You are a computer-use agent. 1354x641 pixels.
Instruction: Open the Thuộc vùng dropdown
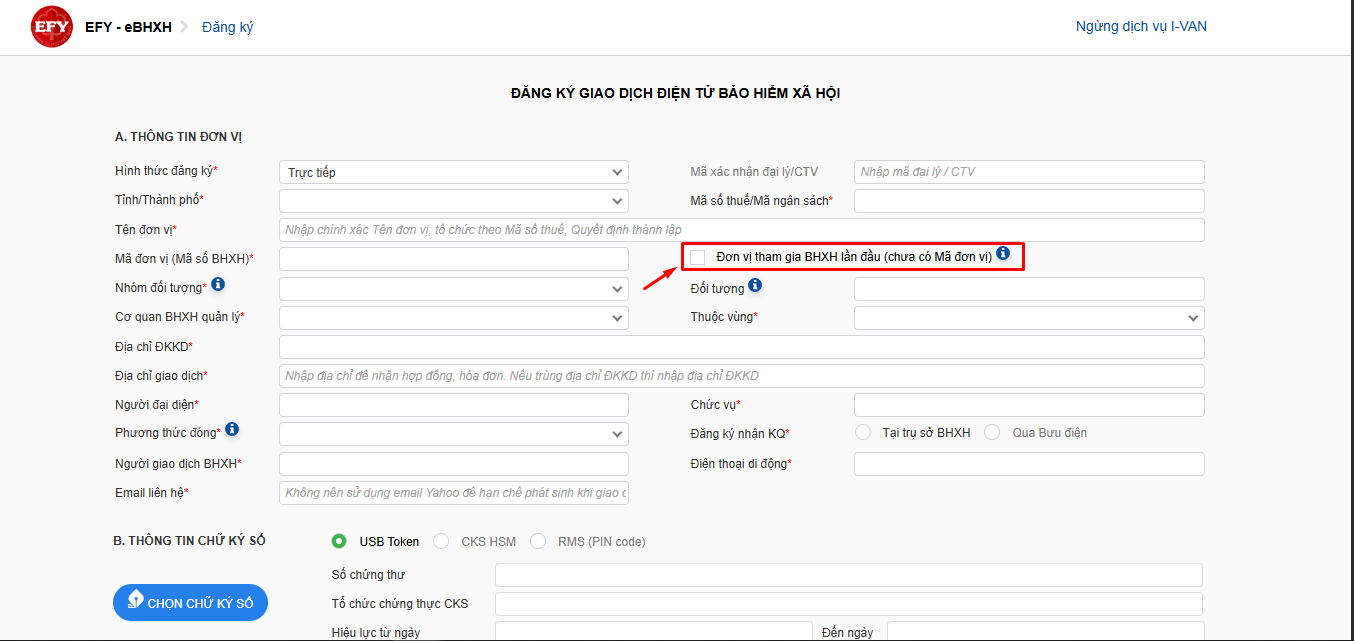coord(1028,318)
